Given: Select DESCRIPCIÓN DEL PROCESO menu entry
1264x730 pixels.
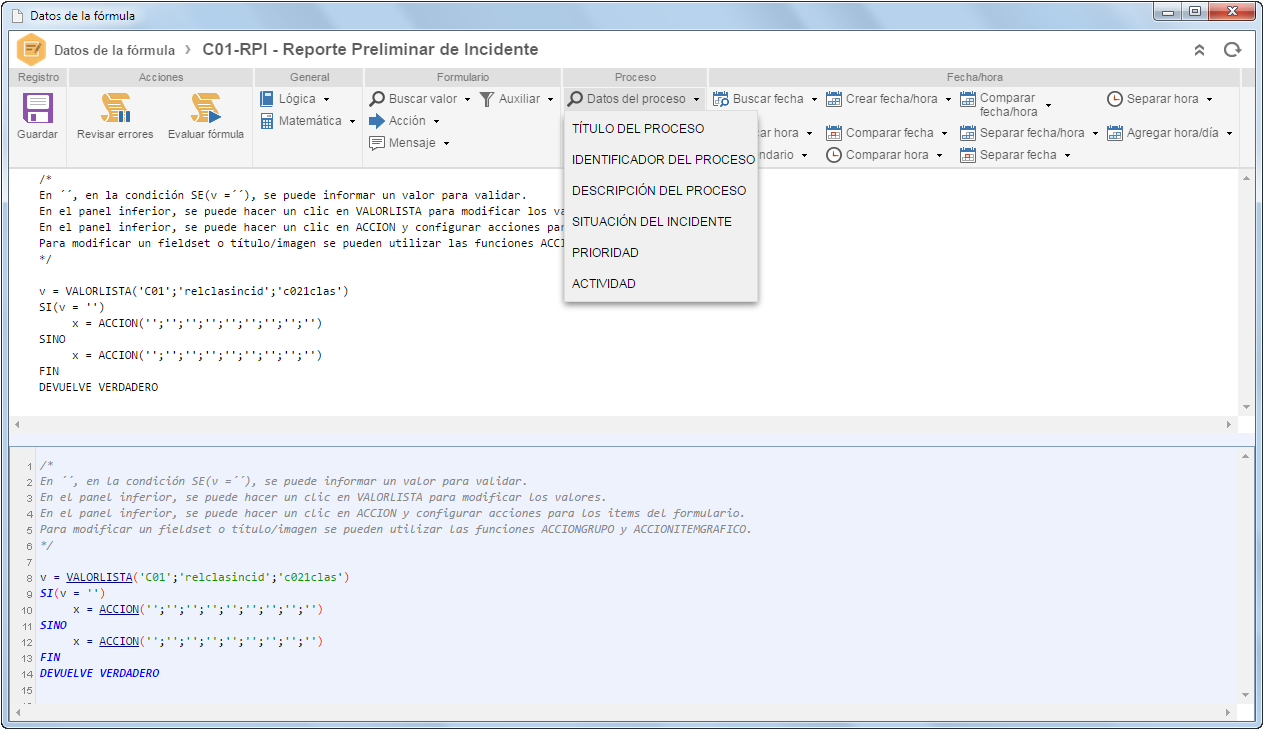Looking at the screenshot, I should (x=661, y=191).
